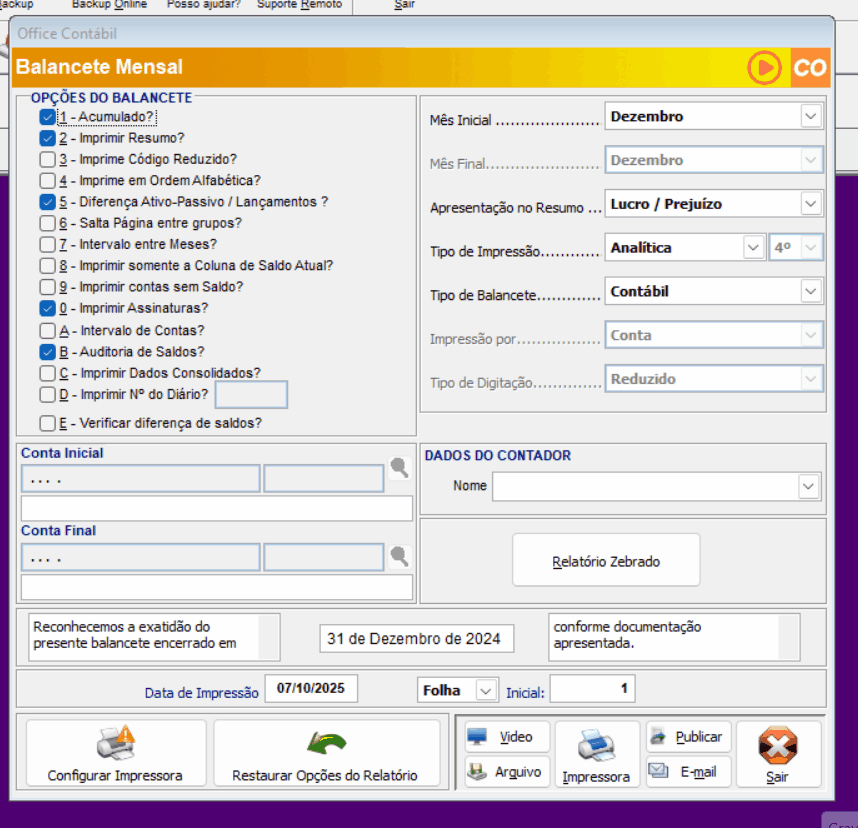Click Restaurar Opções do Relatório
The width and height of the screenshot is (858, 828).
pyautogui.click(x=325, y=755)
